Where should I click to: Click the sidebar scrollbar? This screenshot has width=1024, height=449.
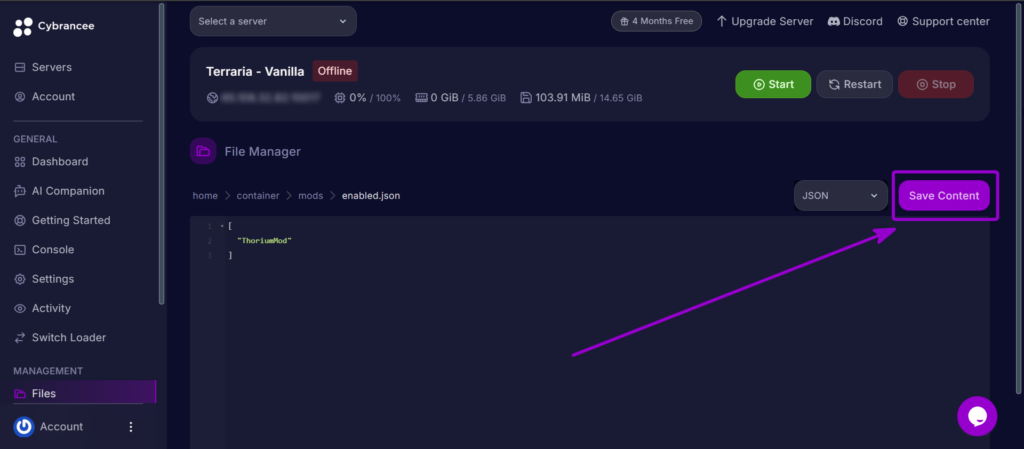tap(161, 154)
